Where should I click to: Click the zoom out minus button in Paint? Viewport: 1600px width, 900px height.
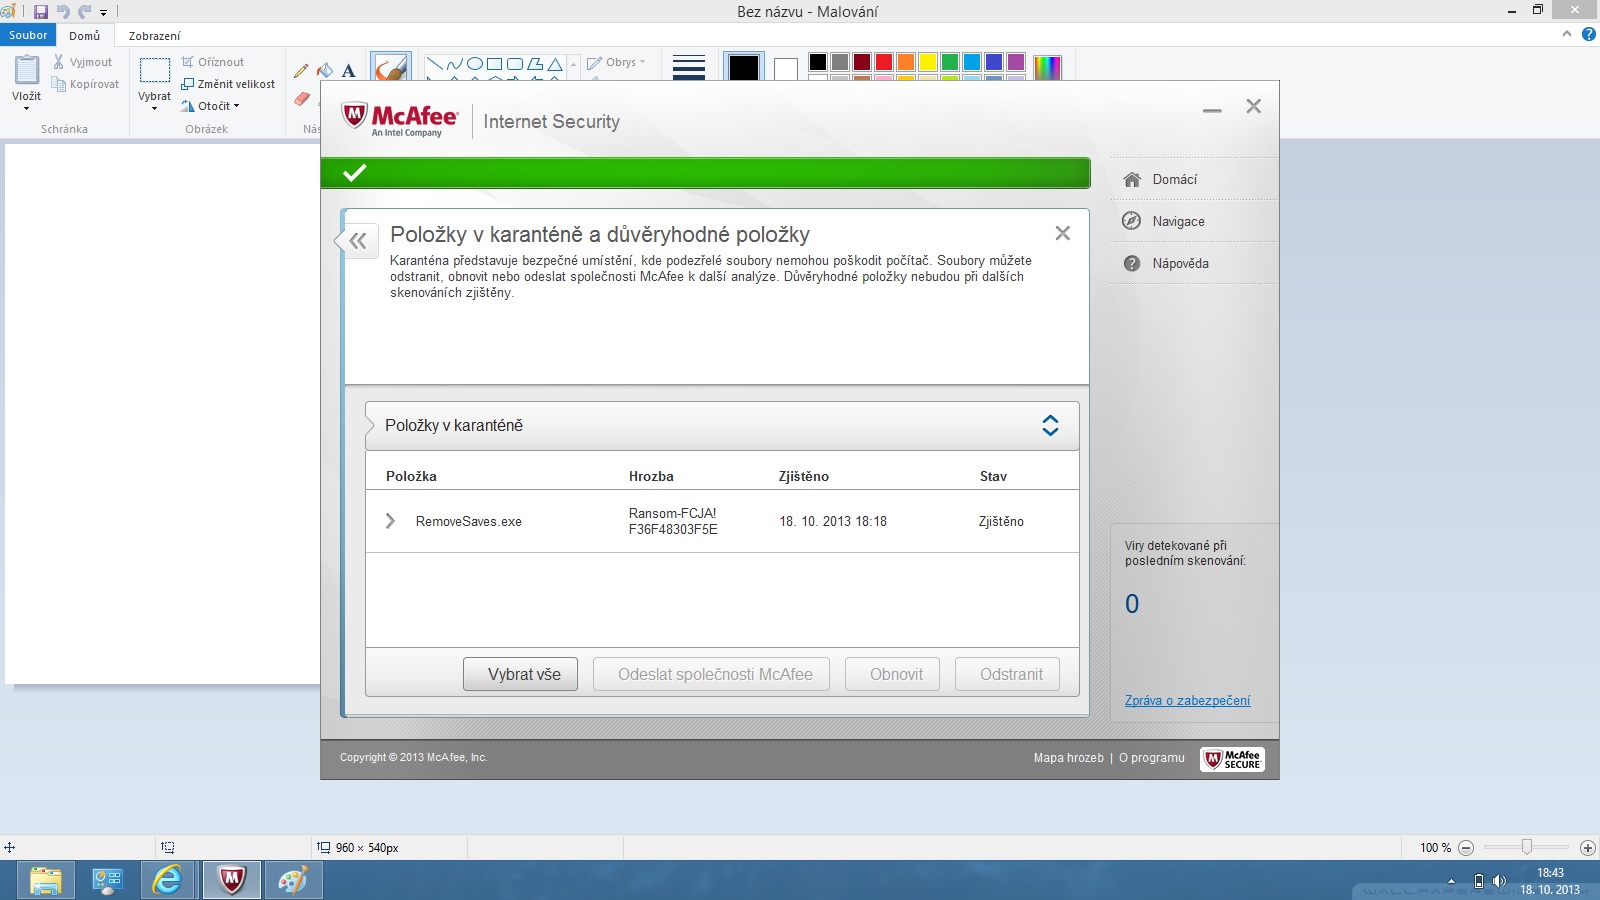click(1466, 848)
